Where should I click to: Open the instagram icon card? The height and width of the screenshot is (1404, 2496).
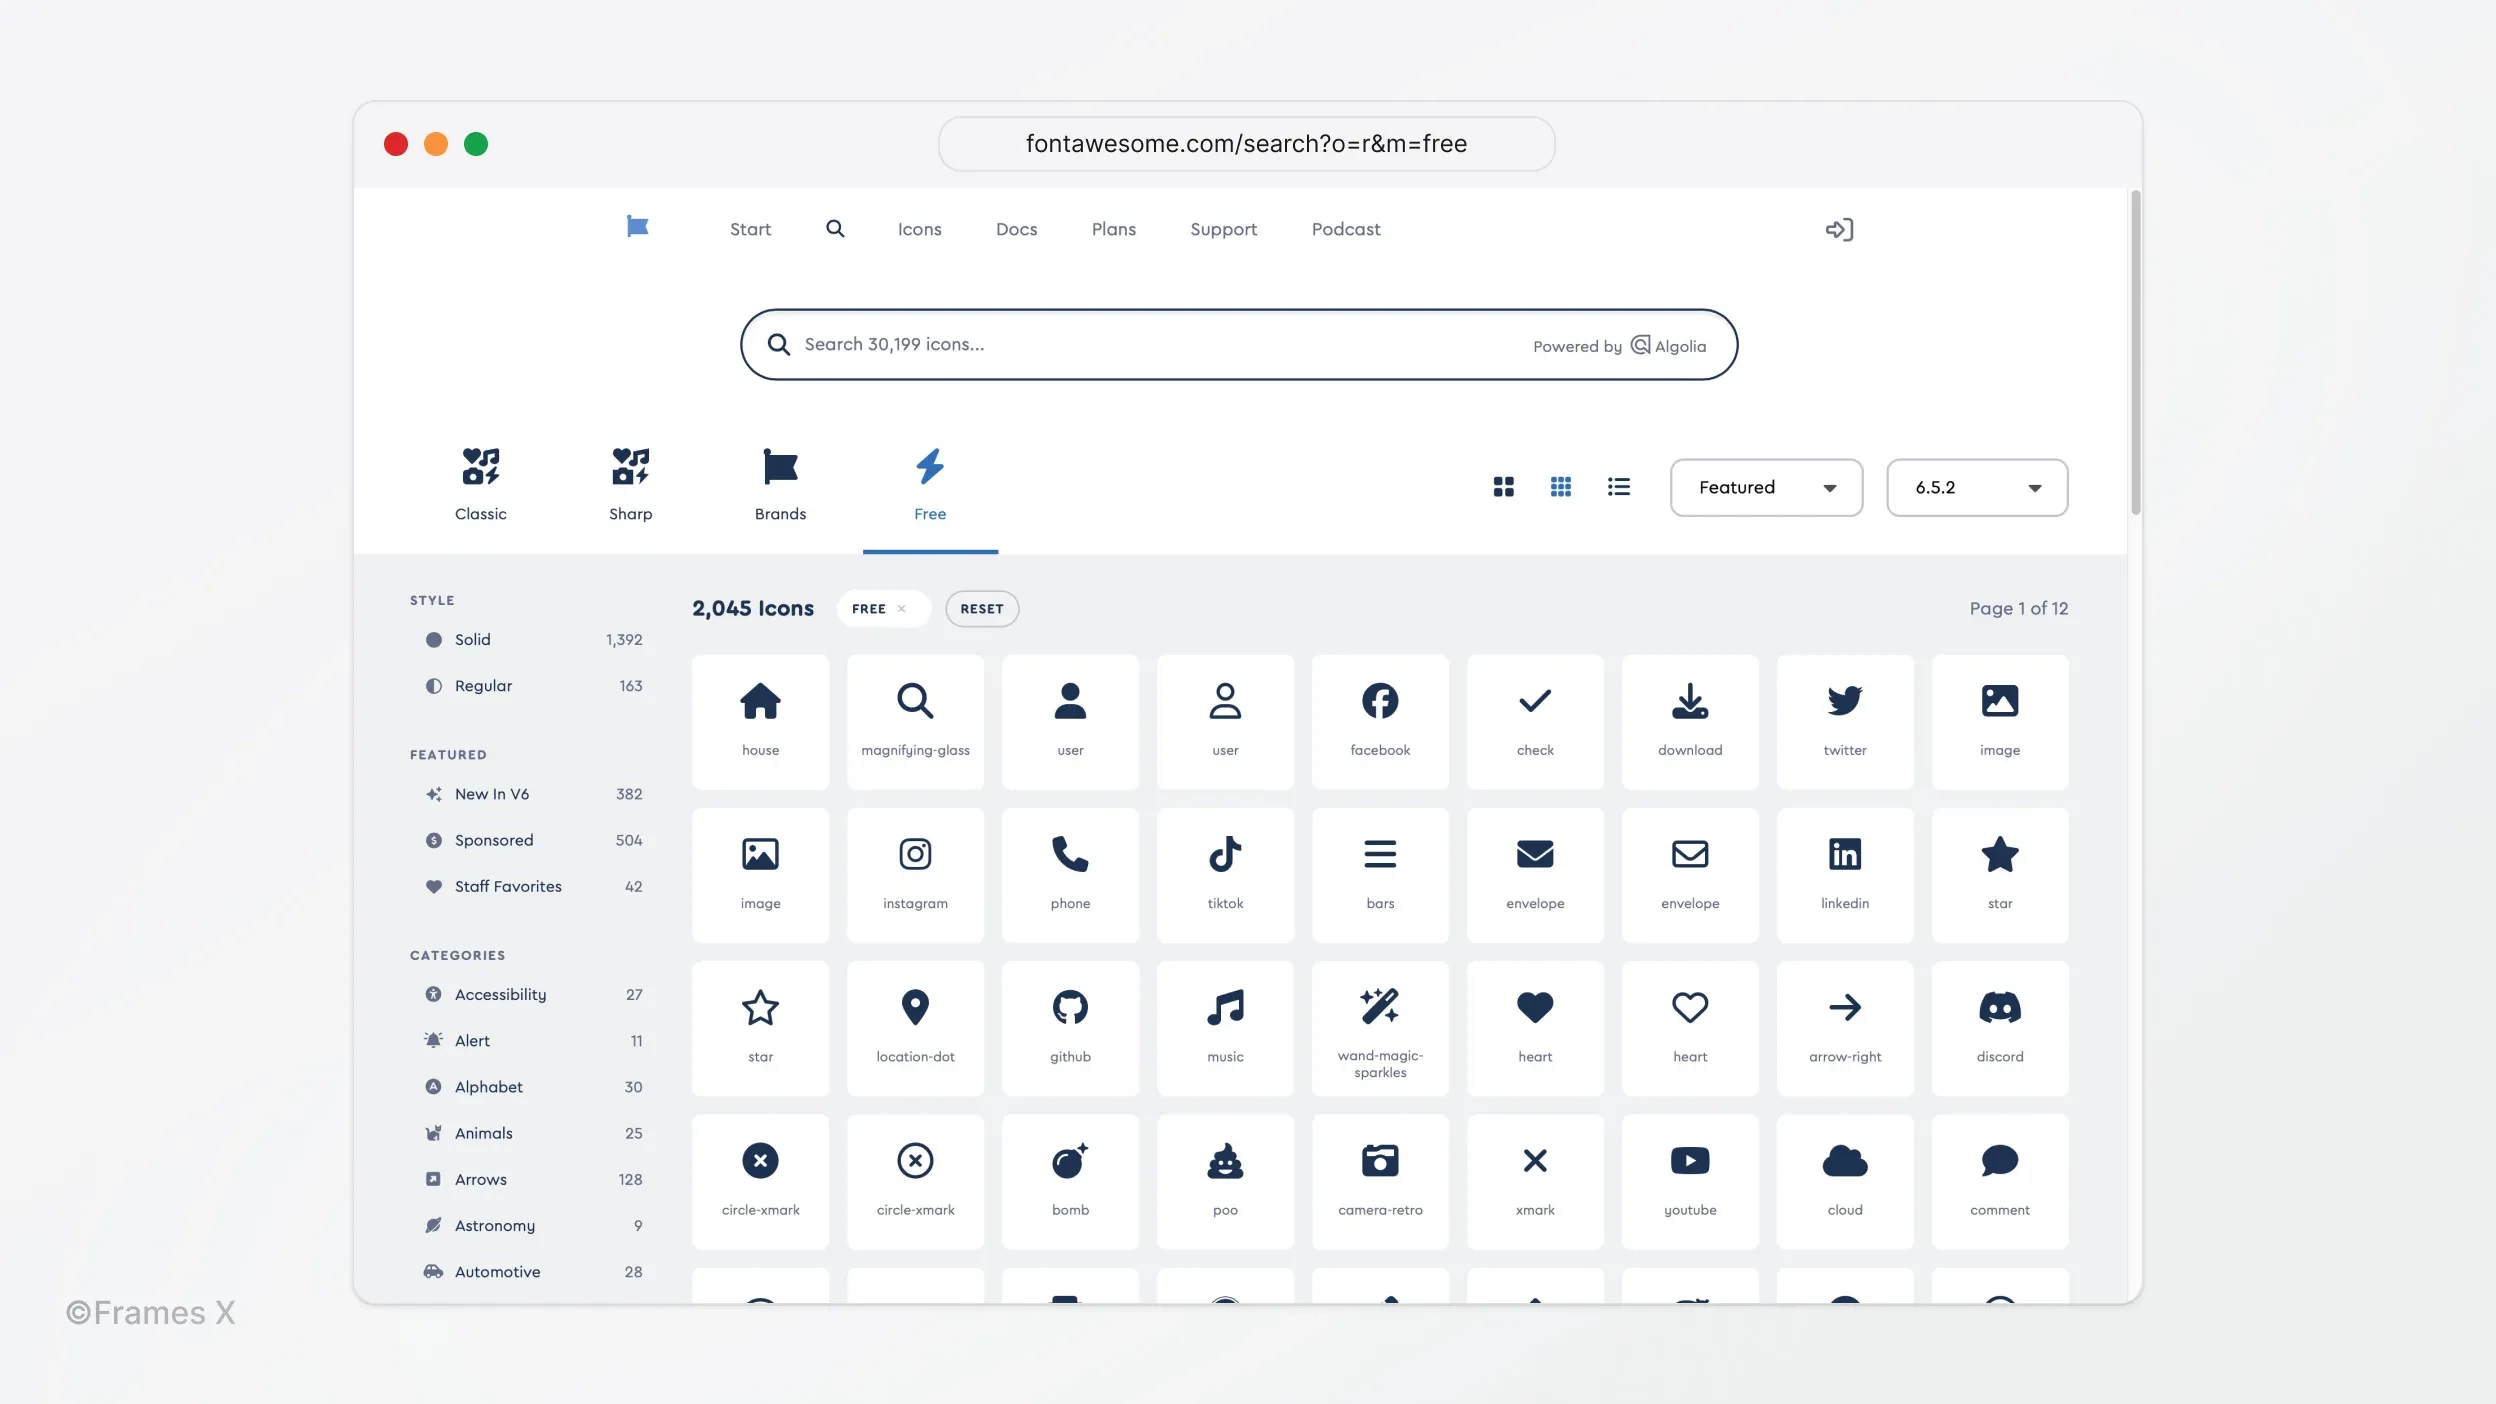pyautogui.click(x=915, y=875)
